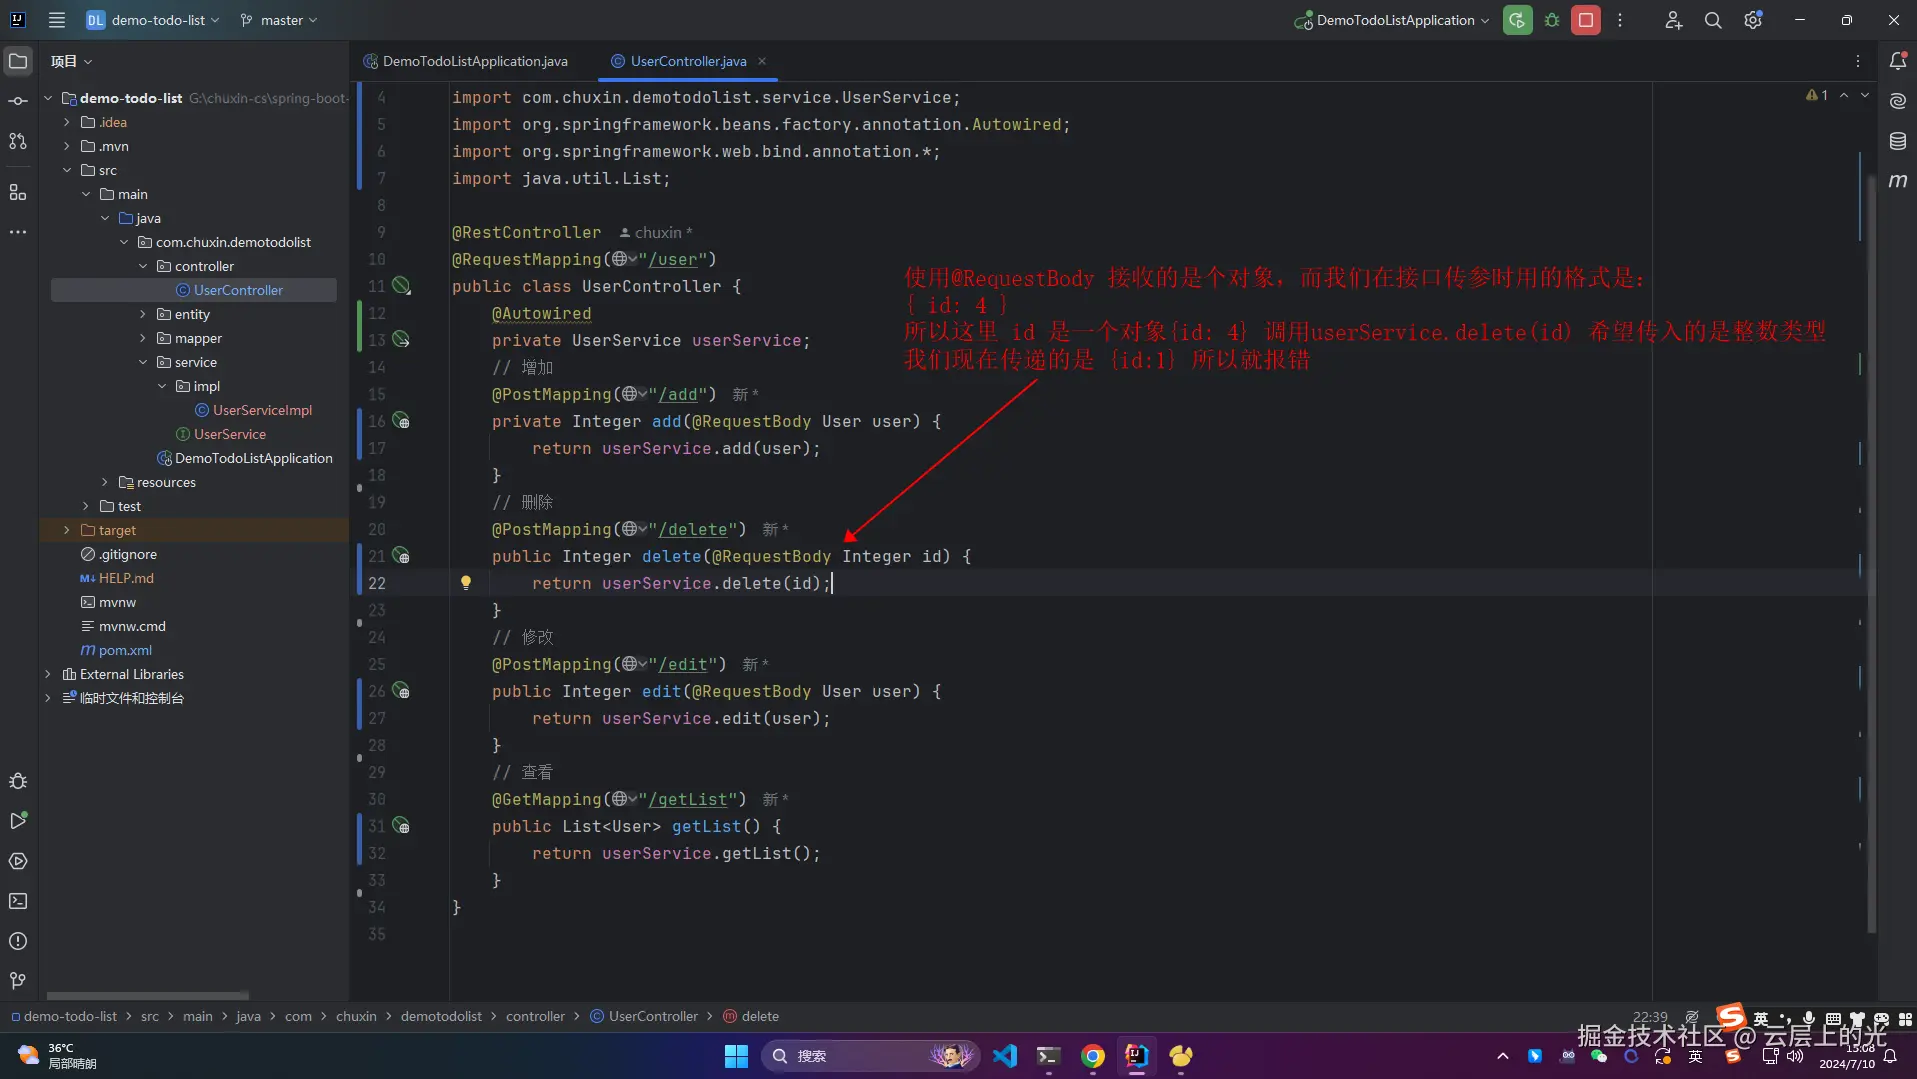Click the request mapping gutter icon on line 21
Viewport: 1917px width, 1079px height.
(401, 556)
